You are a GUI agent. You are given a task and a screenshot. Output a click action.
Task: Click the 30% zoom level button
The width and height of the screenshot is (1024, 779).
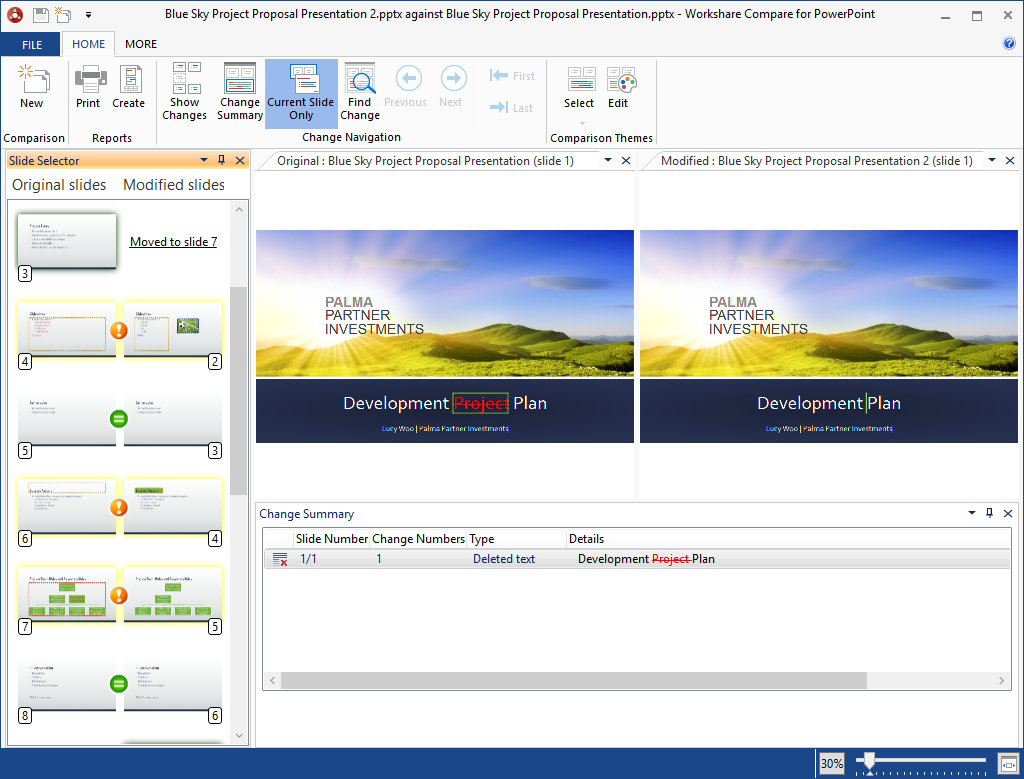tap(831, 763)
